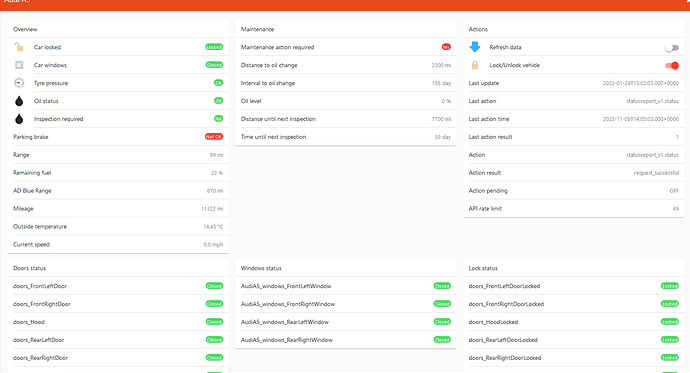
Task: Click the blue download arrow for Refresh data
Action: coord(475,47)
